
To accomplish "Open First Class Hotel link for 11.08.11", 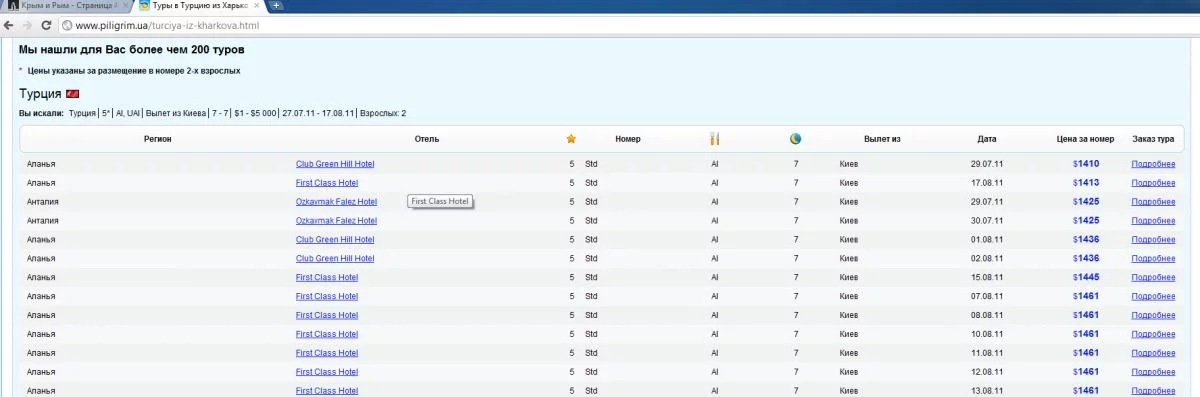I will 327,353.
